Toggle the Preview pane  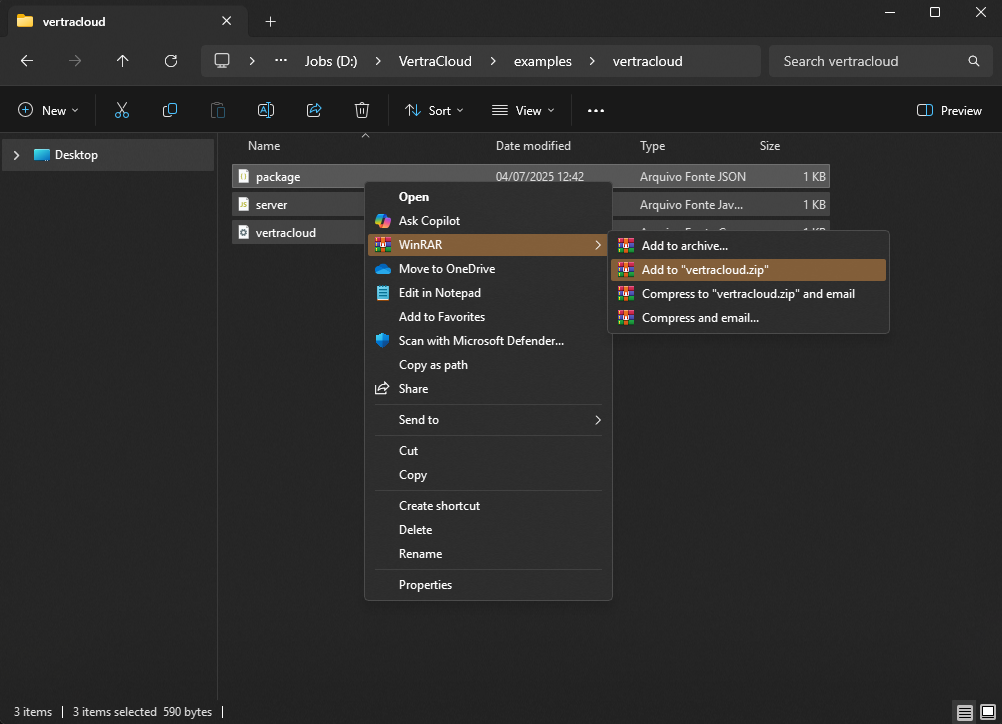coord(949,111)
